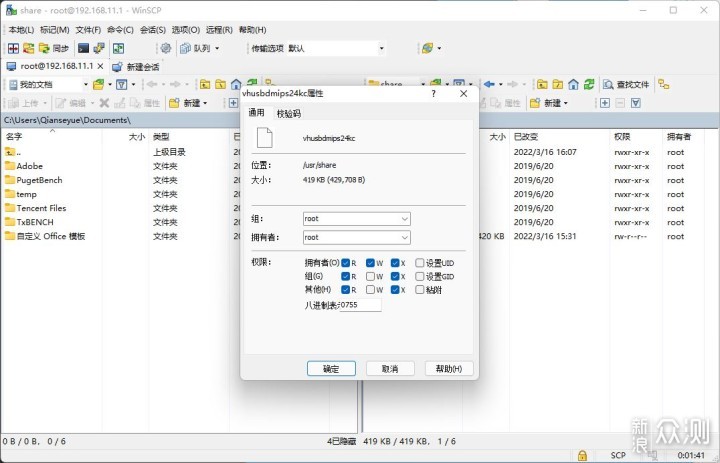Check the sticky bit checkbox
The image size is (720, 463).
tap(419, 290)
